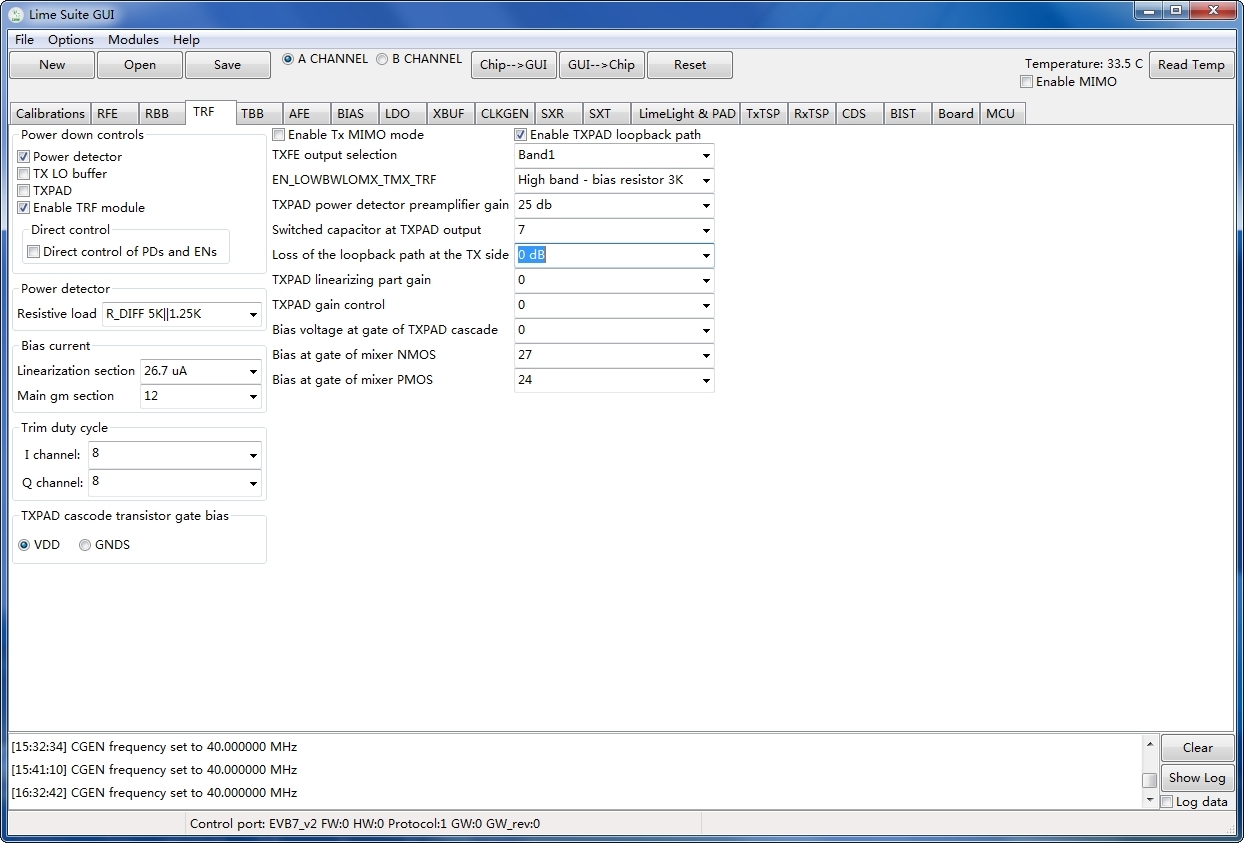Enable the Log data checkbox

click(1167, 802)
